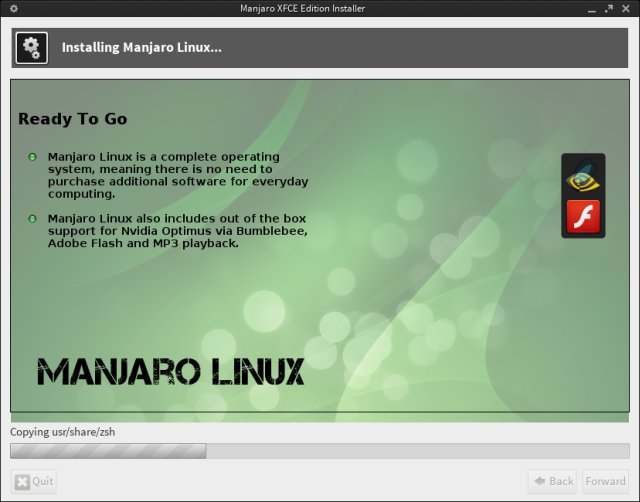Close the Manjaro installer window
The width and height of the screenshot is (640, 502).
point(627,9)
